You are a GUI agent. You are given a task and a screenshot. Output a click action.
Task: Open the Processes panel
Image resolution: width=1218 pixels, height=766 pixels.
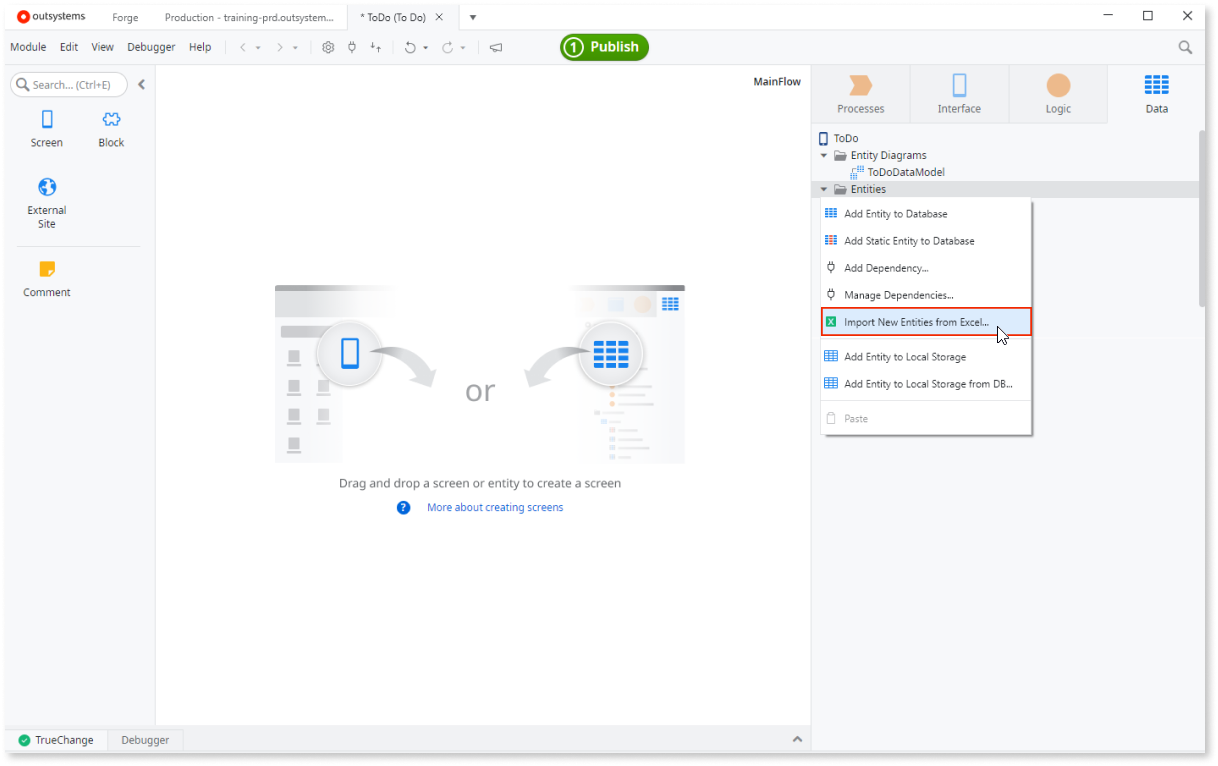(859, 93)
